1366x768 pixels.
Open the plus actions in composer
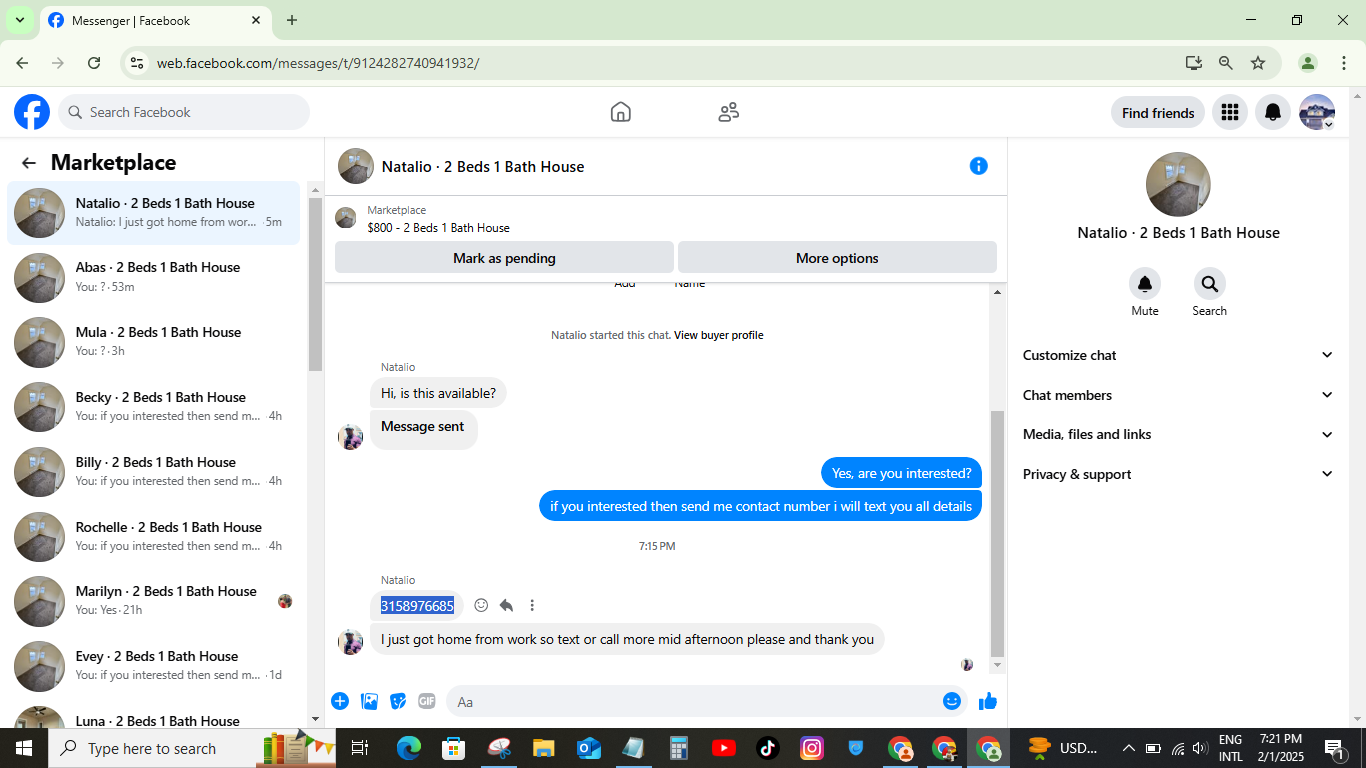pos(340,701)
